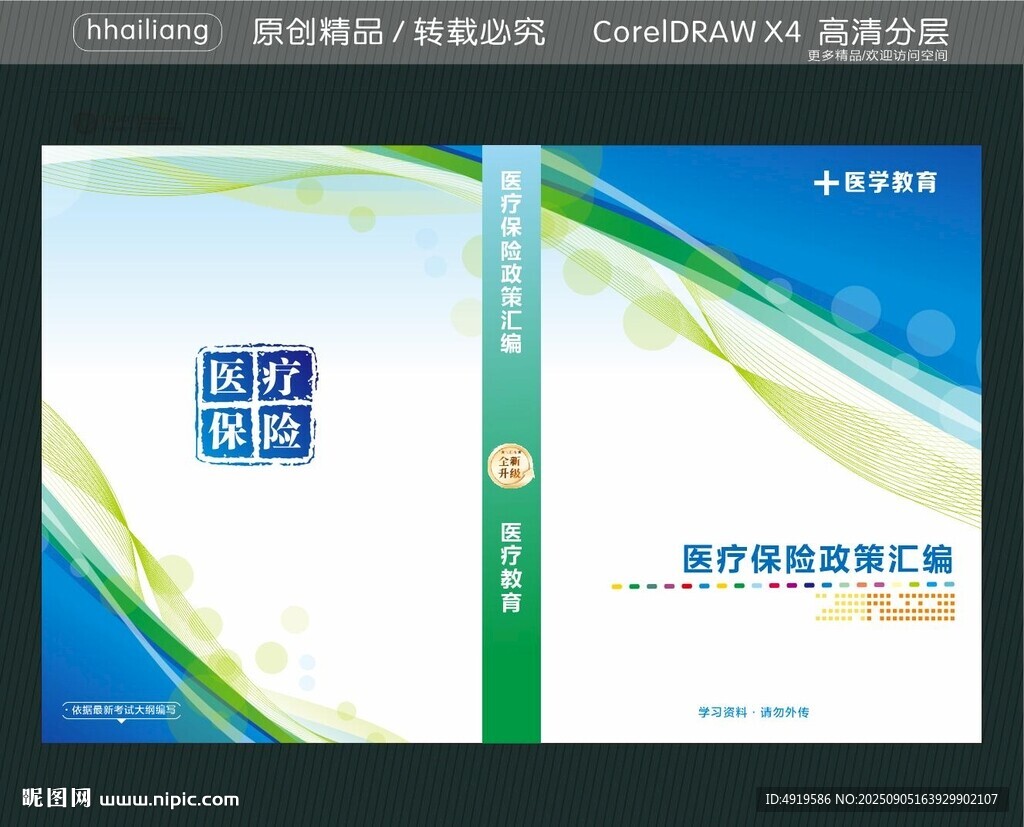Click the '高清分层' header text
The image size is (1024, 827).
883,32
